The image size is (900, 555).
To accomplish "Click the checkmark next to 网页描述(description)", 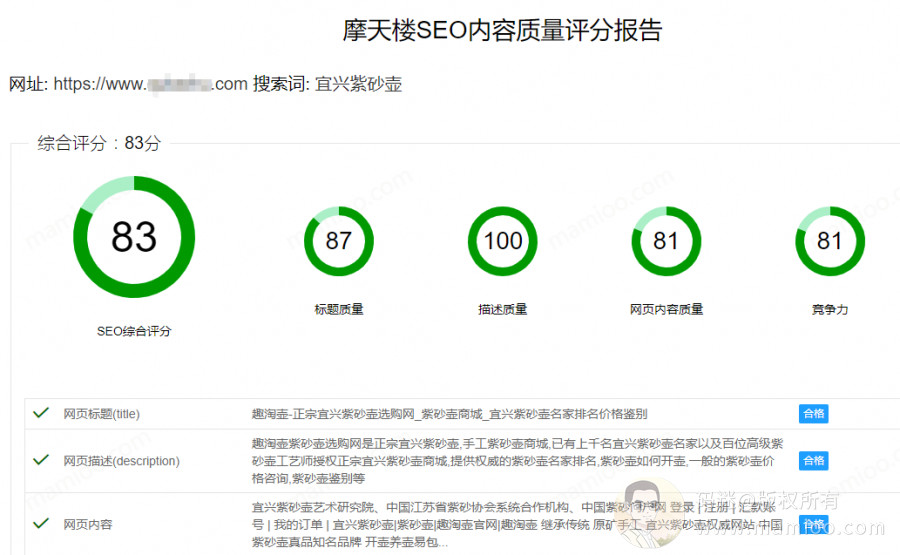I will tap(41, 460).
